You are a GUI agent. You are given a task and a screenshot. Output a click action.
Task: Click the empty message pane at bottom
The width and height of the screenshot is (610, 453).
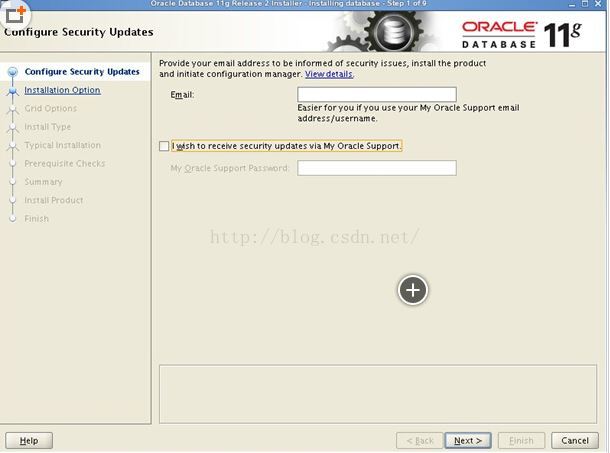coord(378,394)
